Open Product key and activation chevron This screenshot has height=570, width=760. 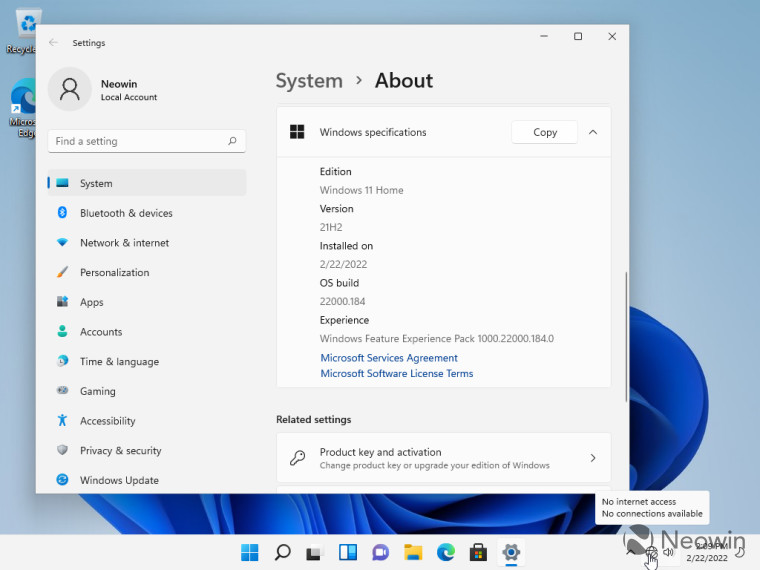coord(592,458)
